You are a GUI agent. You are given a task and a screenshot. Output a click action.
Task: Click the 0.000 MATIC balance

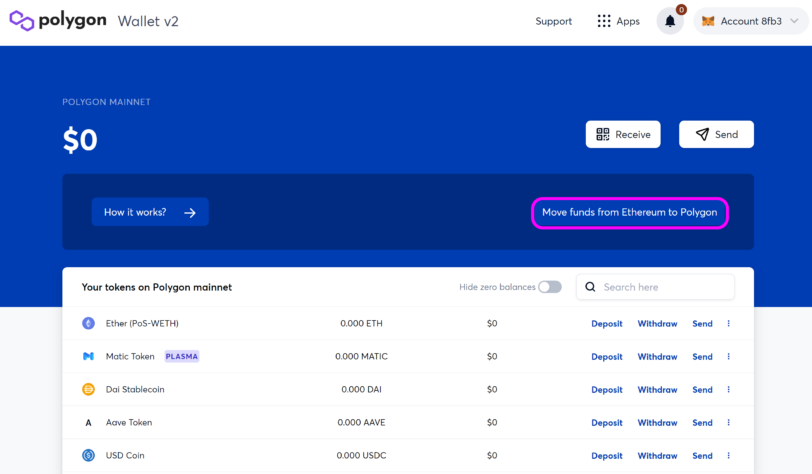click(x=361, y=356)
